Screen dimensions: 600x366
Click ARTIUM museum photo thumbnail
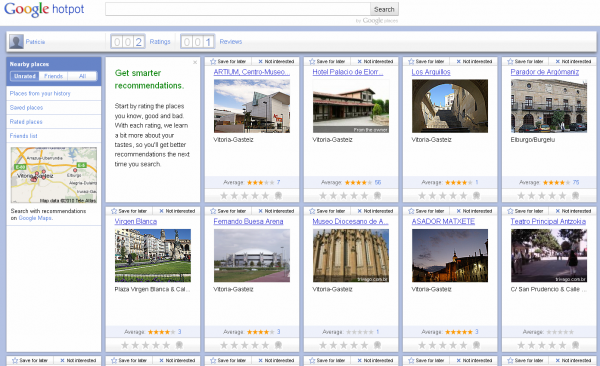pos(252,106)
